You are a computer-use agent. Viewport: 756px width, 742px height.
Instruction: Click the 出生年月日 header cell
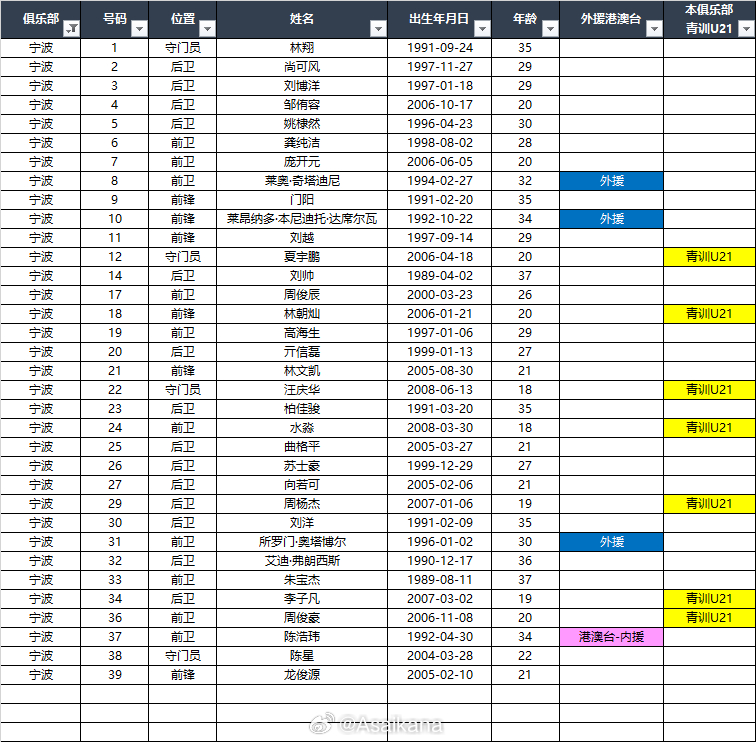click(439, 19)
